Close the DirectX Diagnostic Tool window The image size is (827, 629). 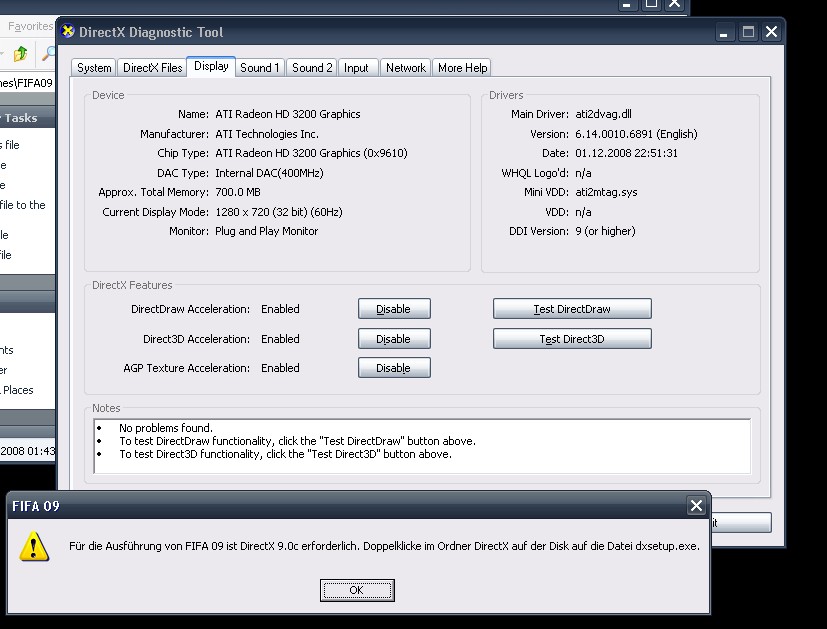tap(771, 32)
